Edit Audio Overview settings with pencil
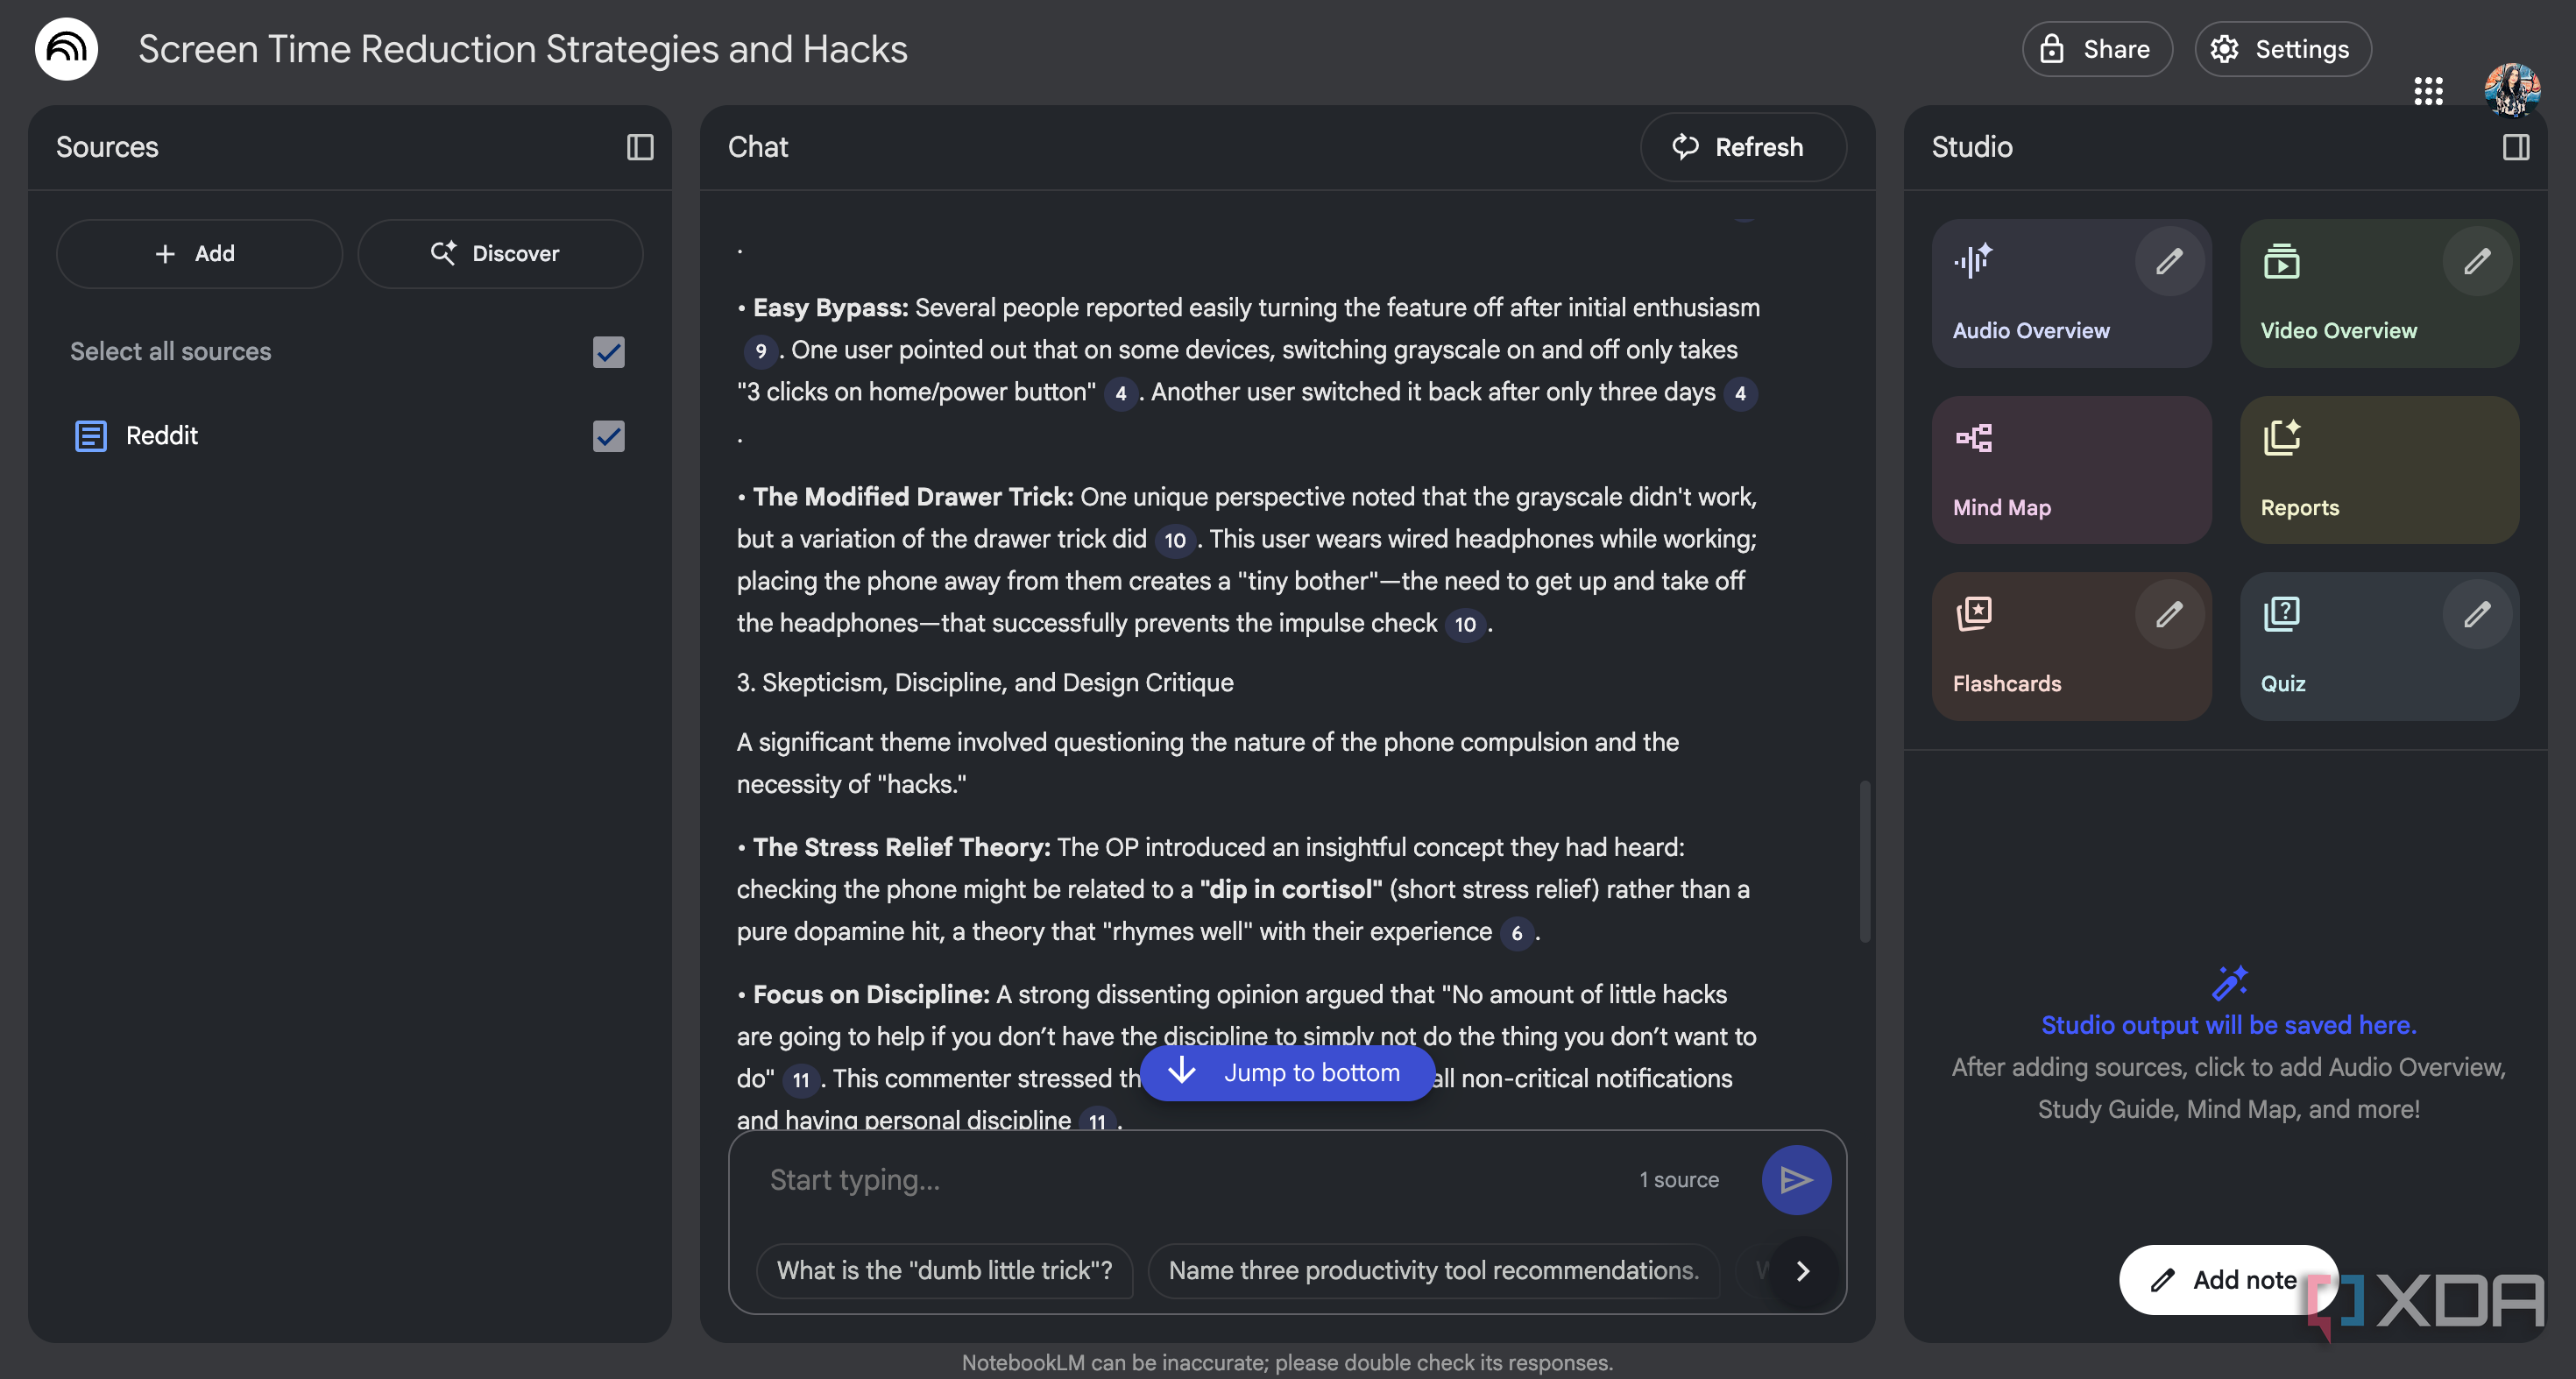 click(2169, 262)
